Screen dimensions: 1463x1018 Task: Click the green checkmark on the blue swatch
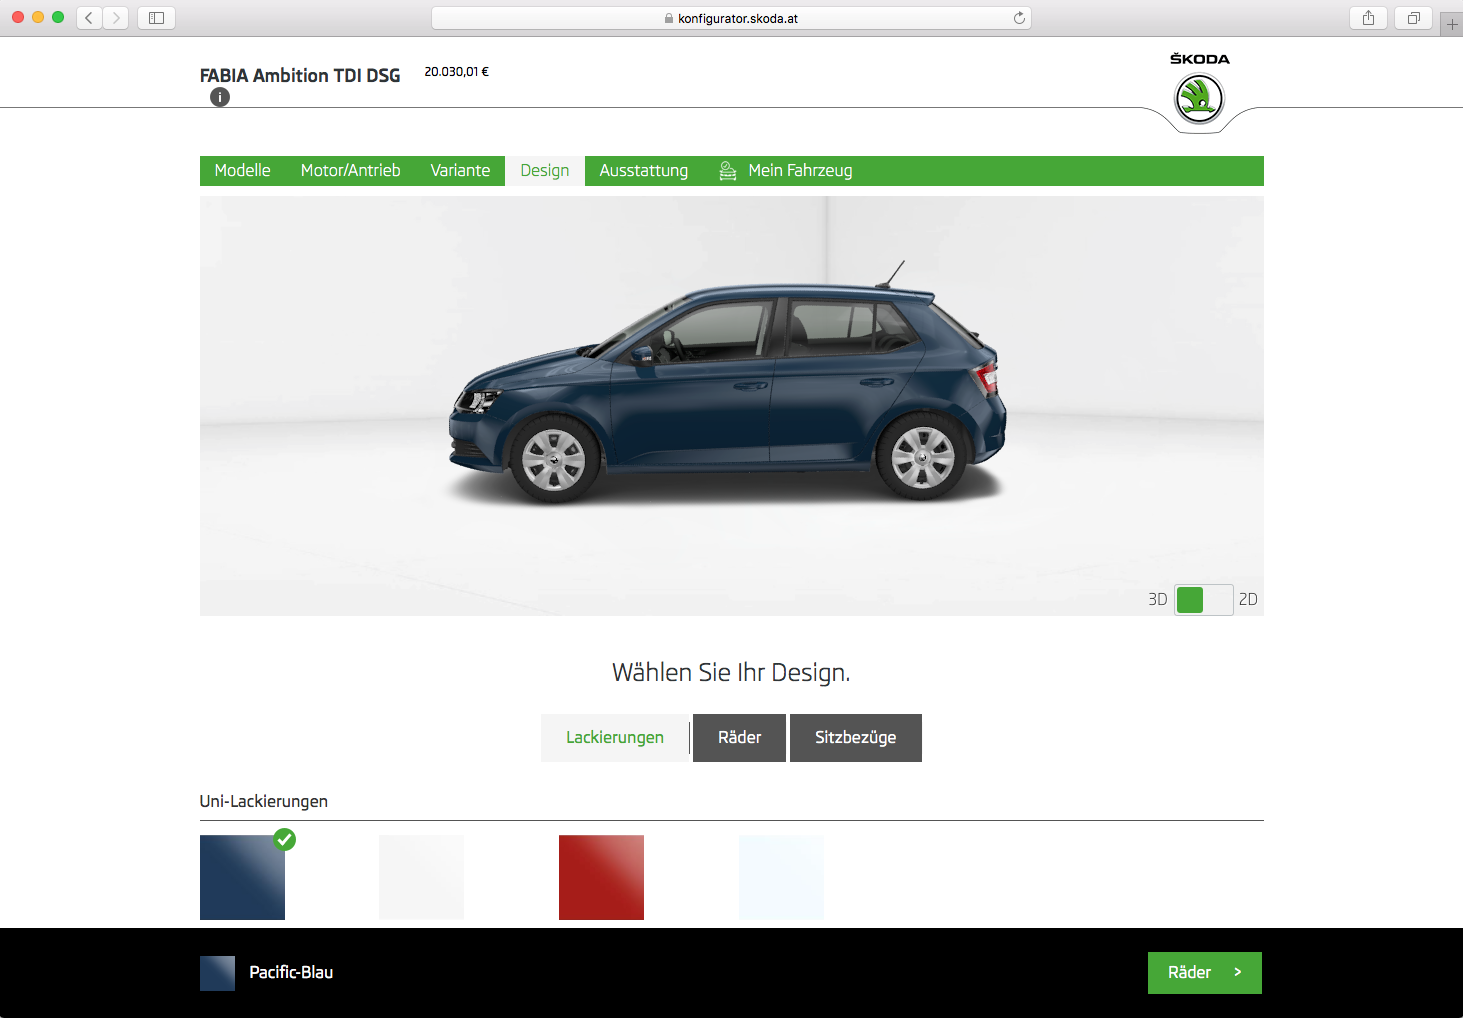tap(285, 839)
